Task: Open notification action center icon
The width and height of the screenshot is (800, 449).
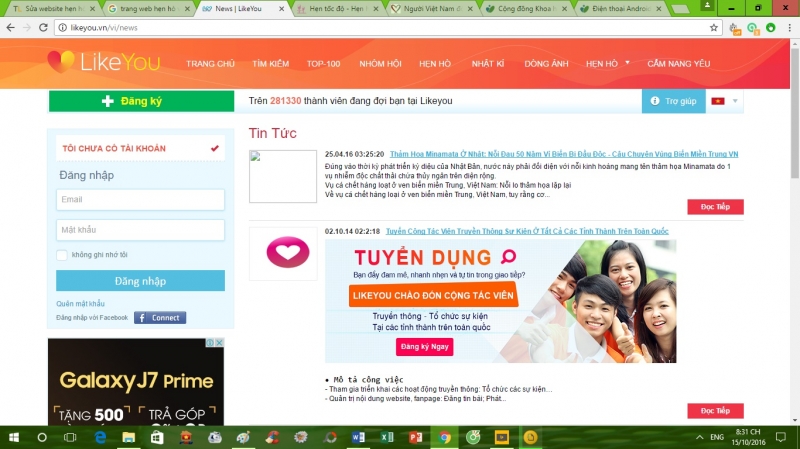Action: [781, 437]
